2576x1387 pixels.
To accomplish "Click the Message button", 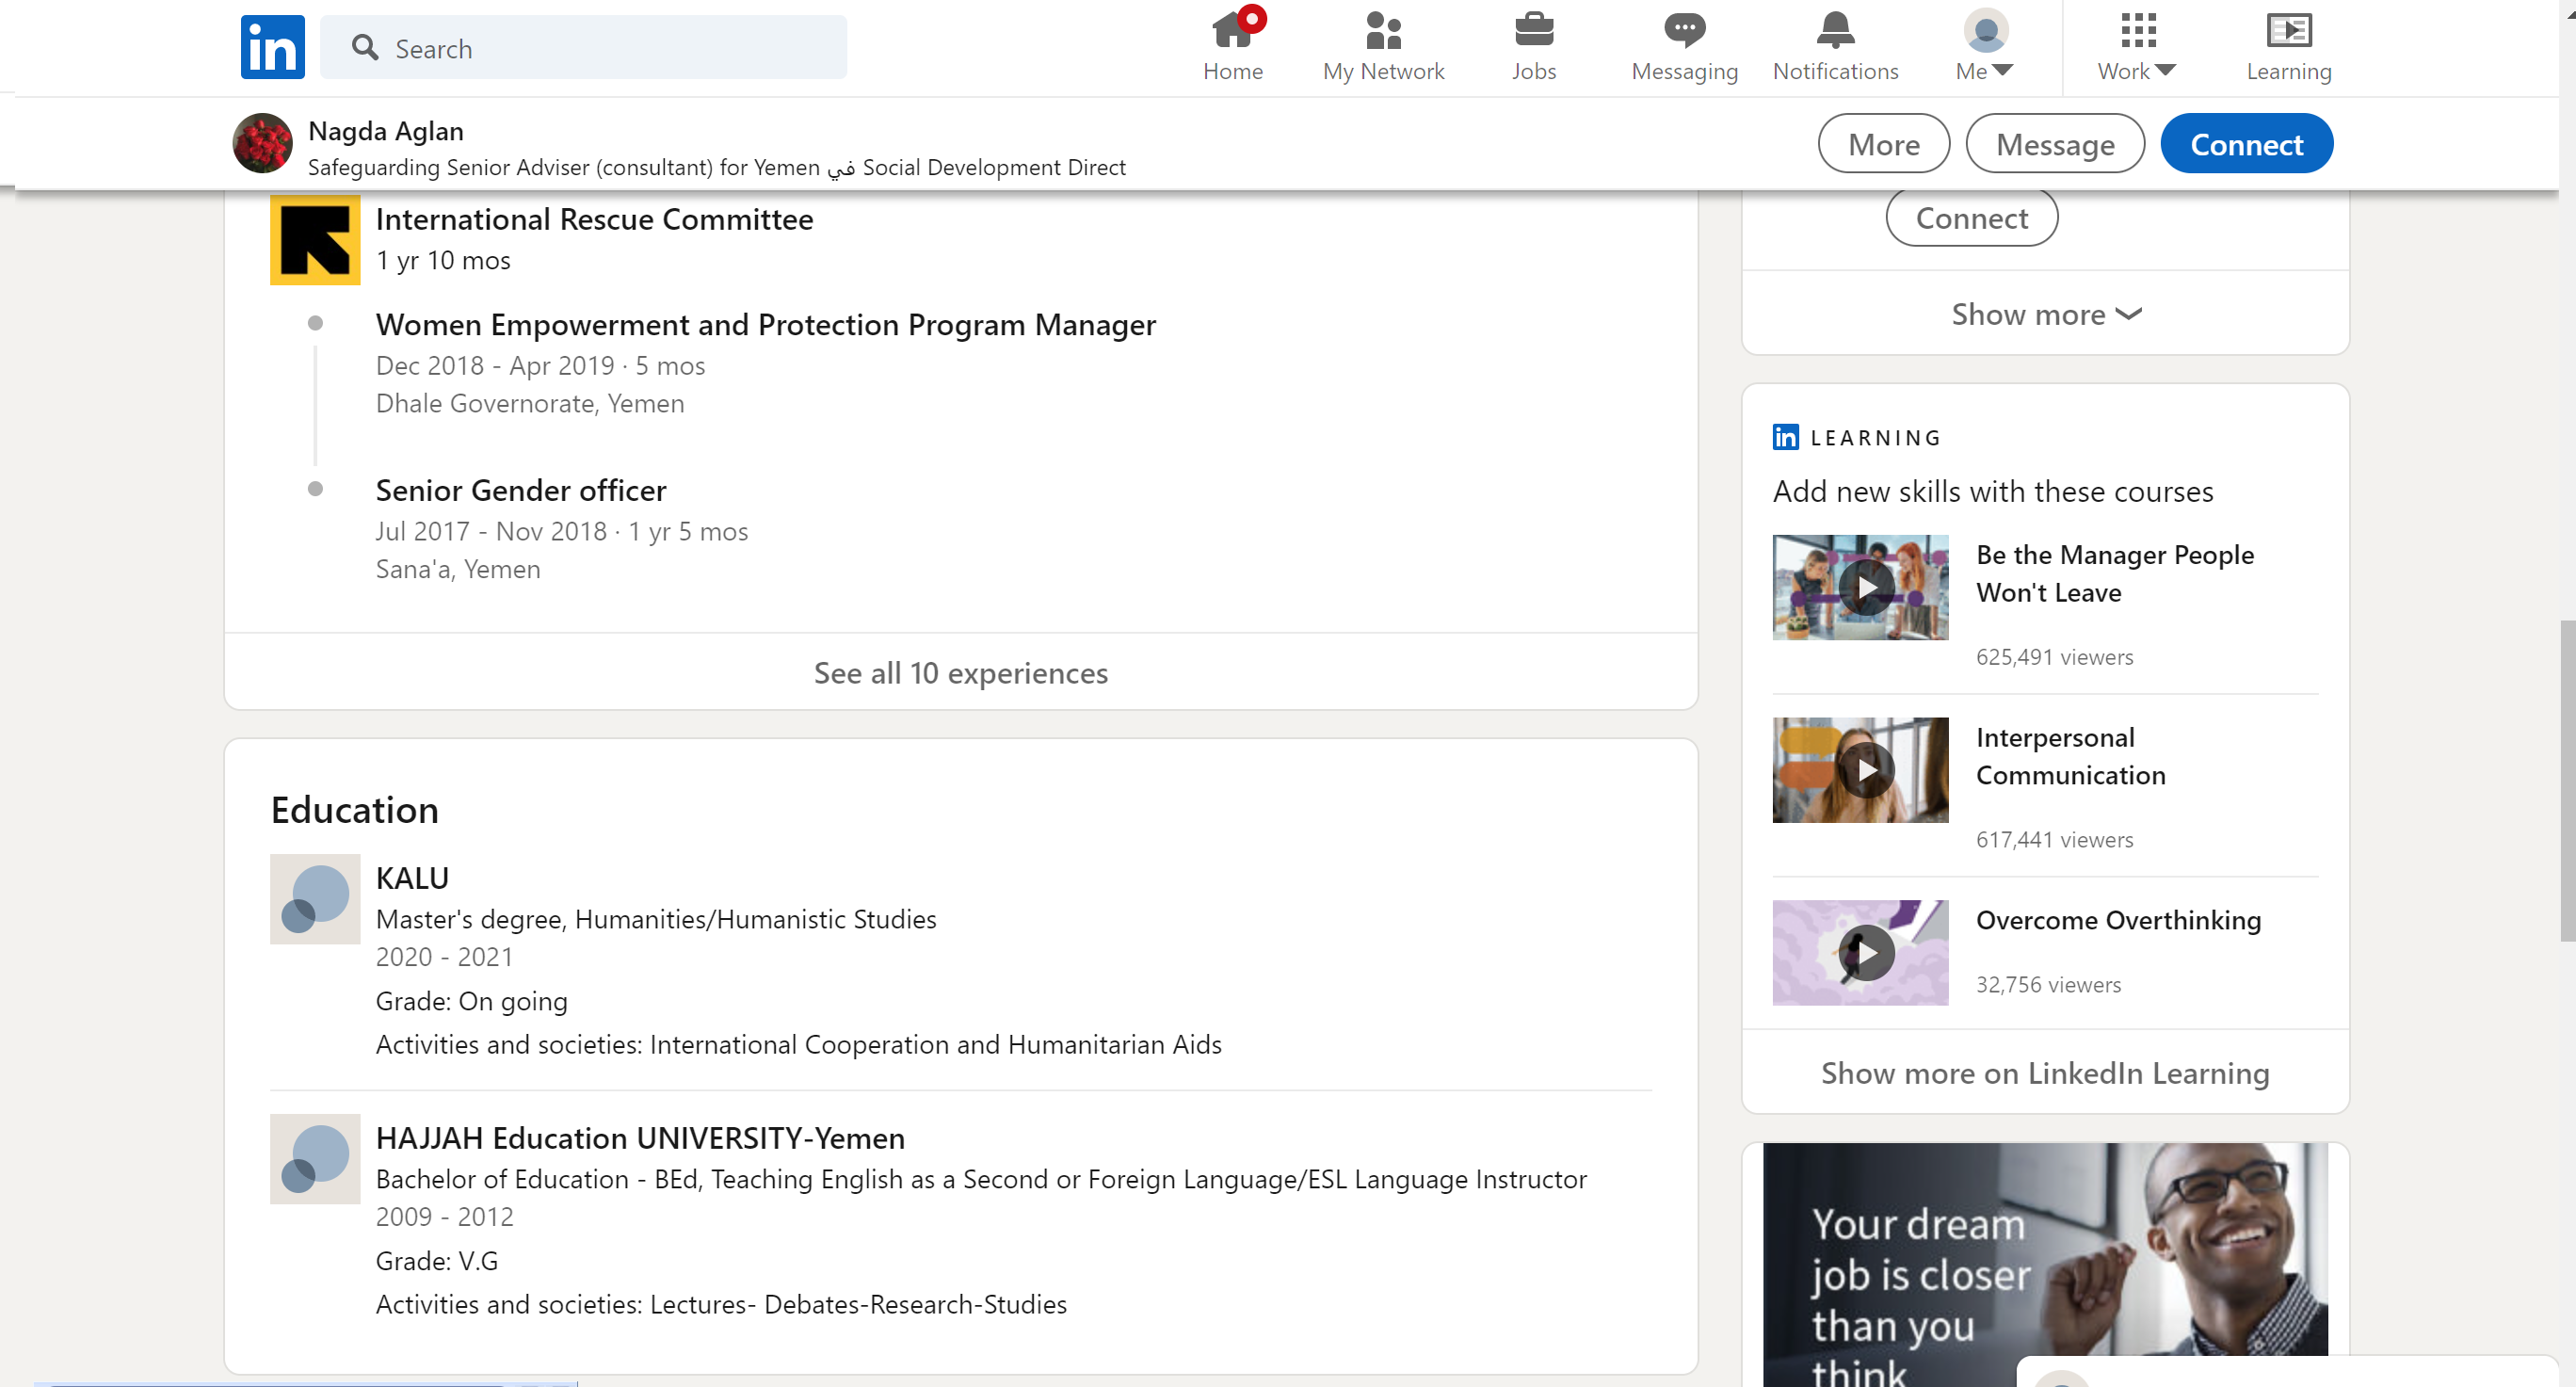I will click(x=2054, y=144).
